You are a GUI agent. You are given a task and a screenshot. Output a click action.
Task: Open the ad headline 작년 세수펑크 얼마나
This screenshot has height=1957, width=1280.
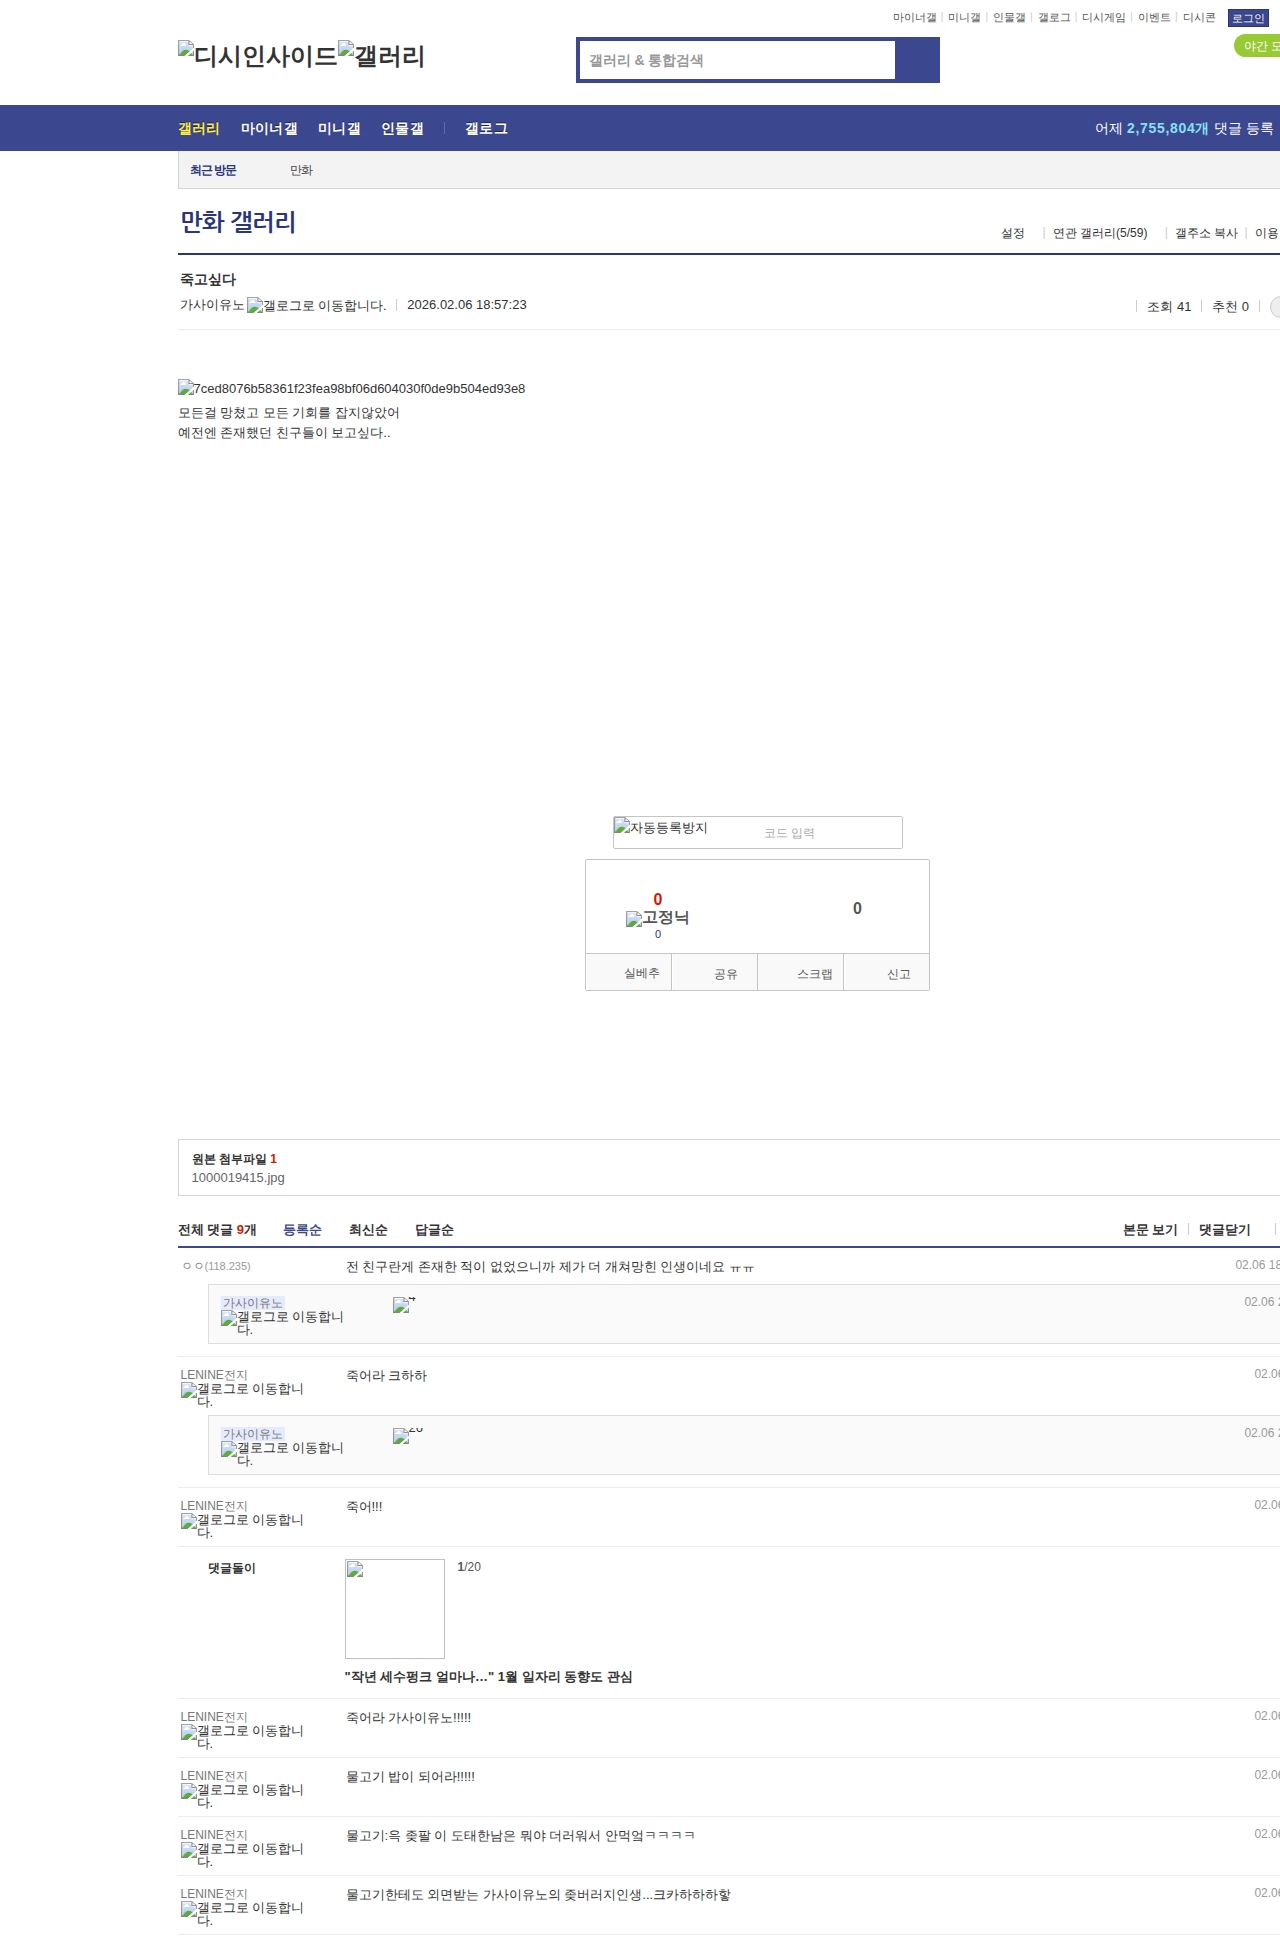point(489,1677)
